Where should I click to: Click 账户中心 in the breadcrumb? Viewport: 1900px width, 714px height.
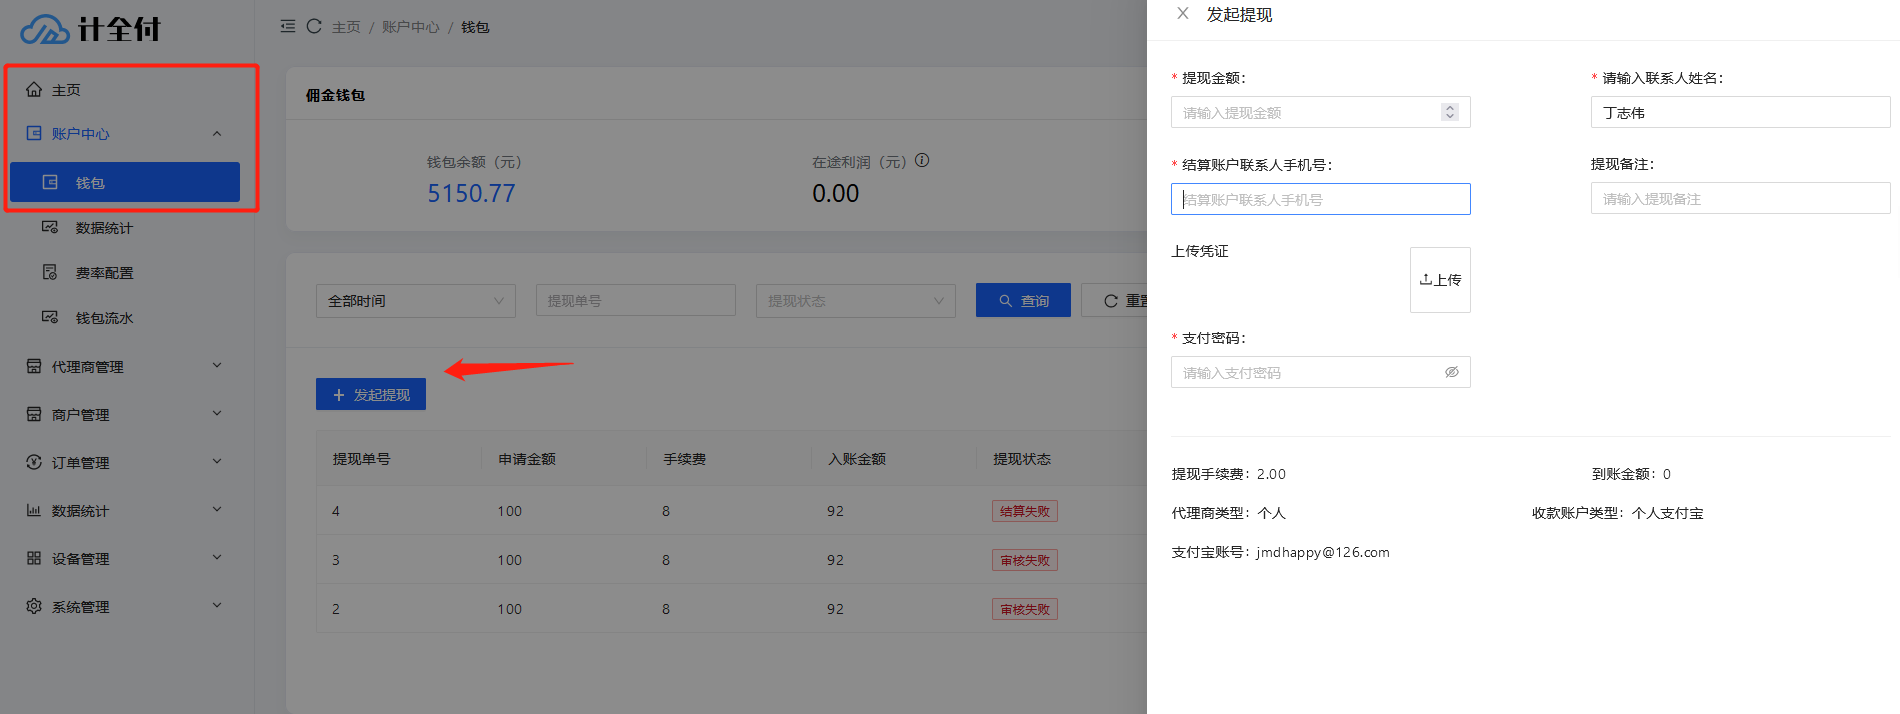[411, 27]
